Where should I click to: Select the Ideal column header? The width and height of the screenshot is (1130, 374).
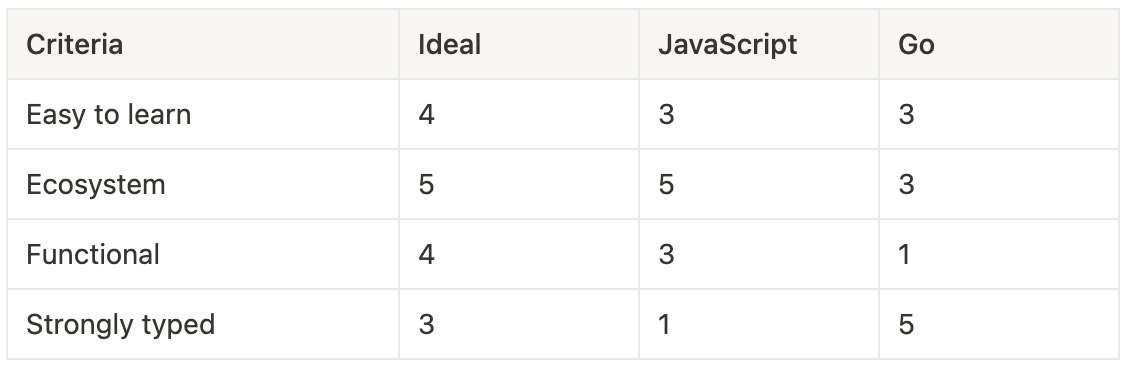pyautogui.click(x=519, y=44)
